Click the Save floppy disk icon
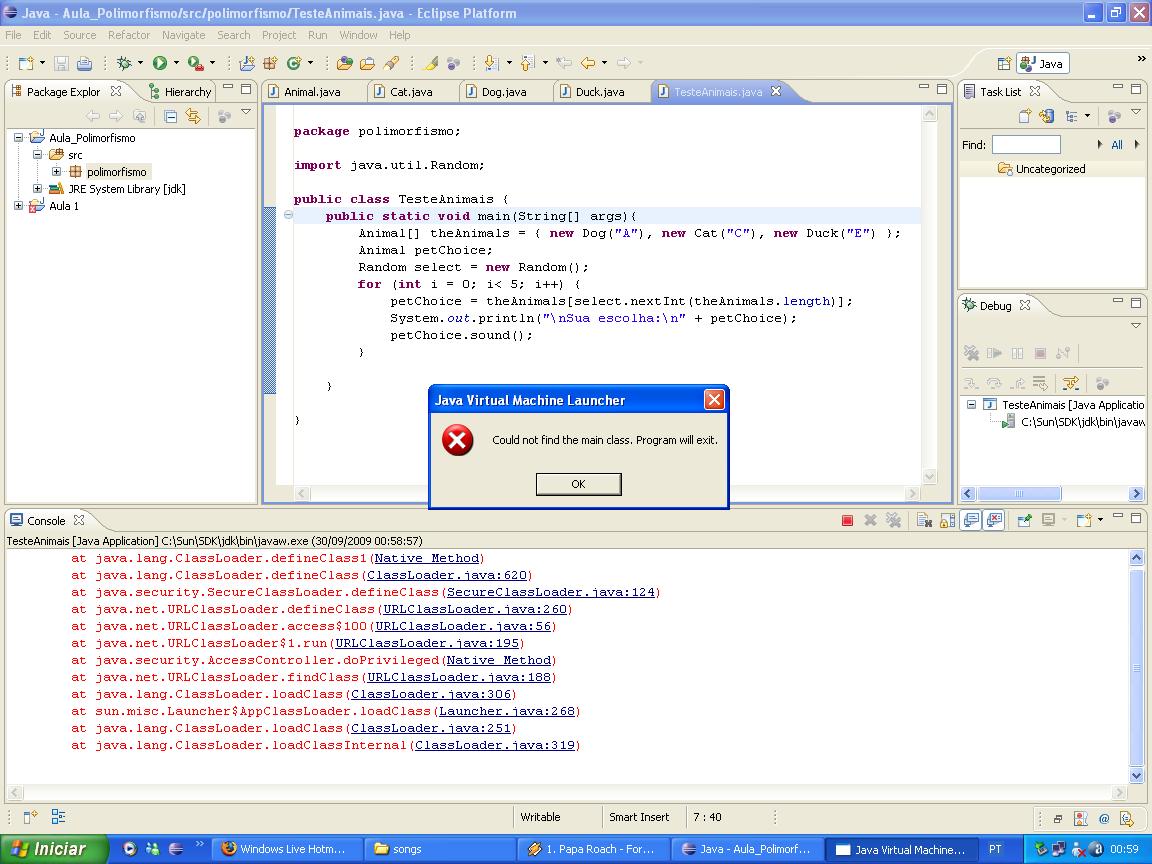 click(61, 63)
